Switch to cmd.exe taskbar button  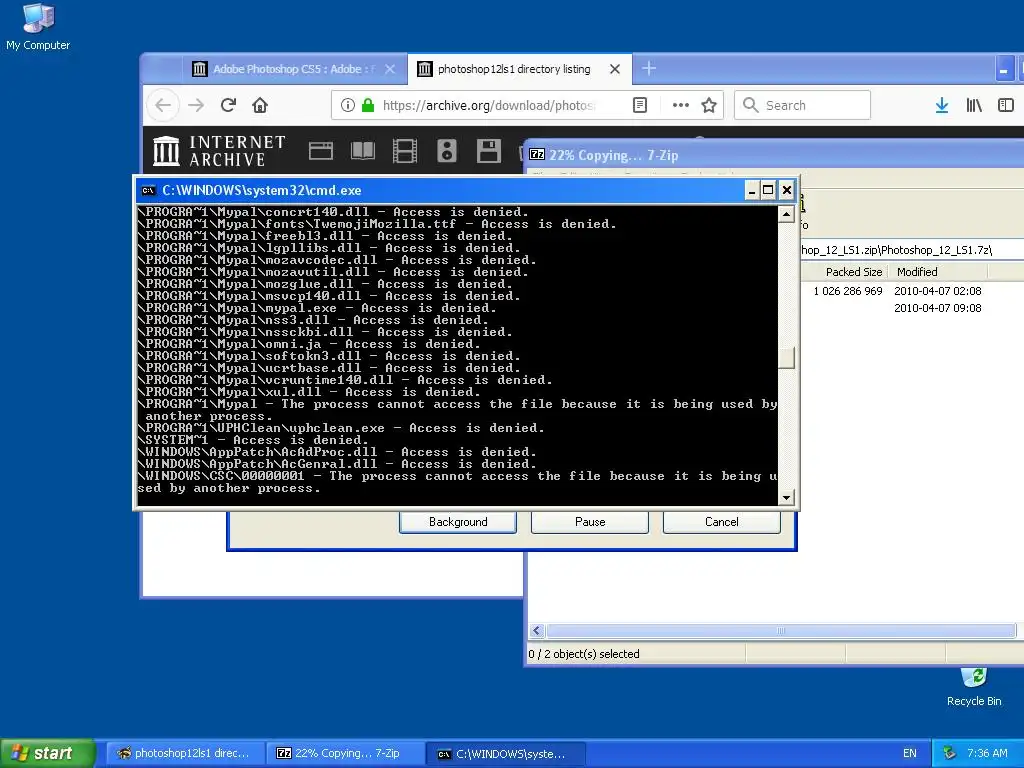tap(505, 753)
